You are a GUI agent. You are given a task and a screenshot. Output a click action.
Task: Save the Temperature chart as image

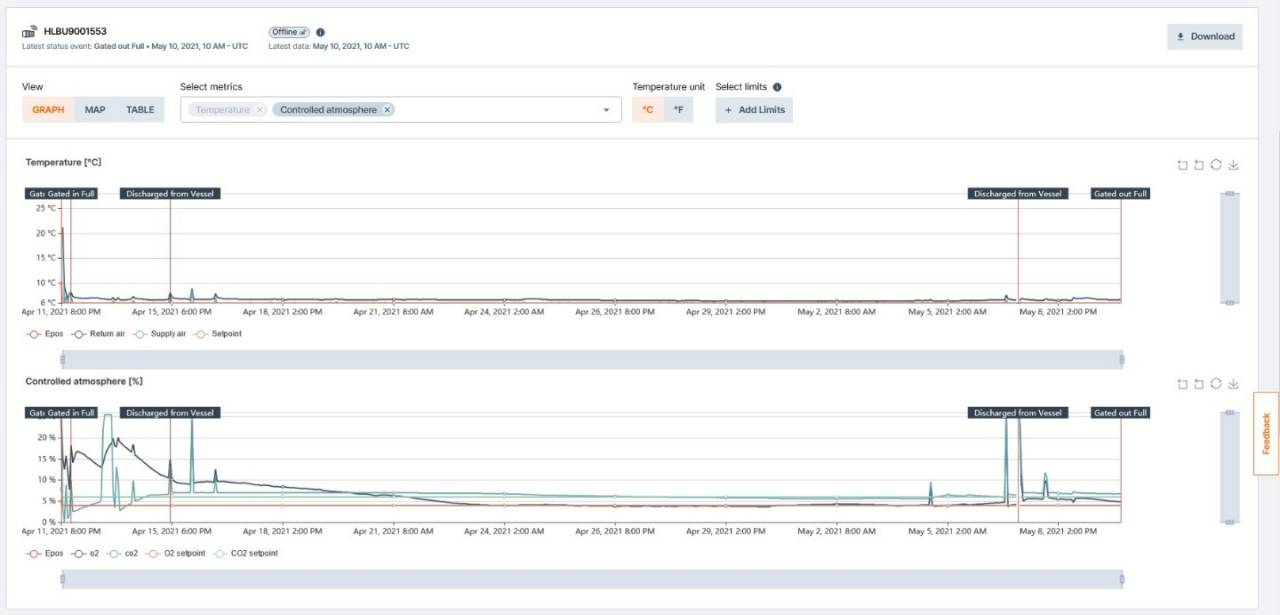1234,166
